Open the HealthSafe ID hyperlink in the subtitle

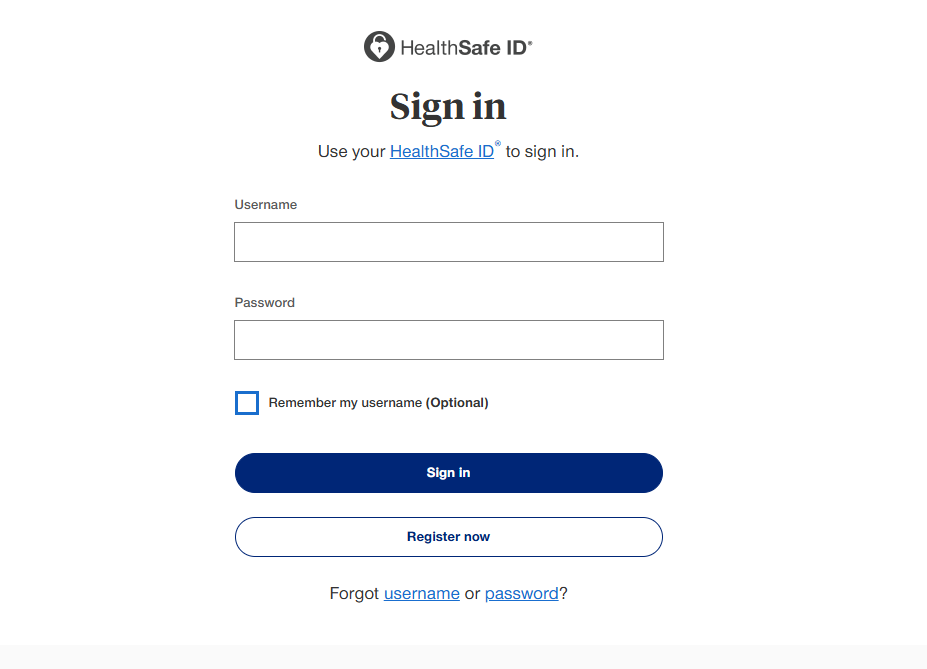[x=441, y=151]
